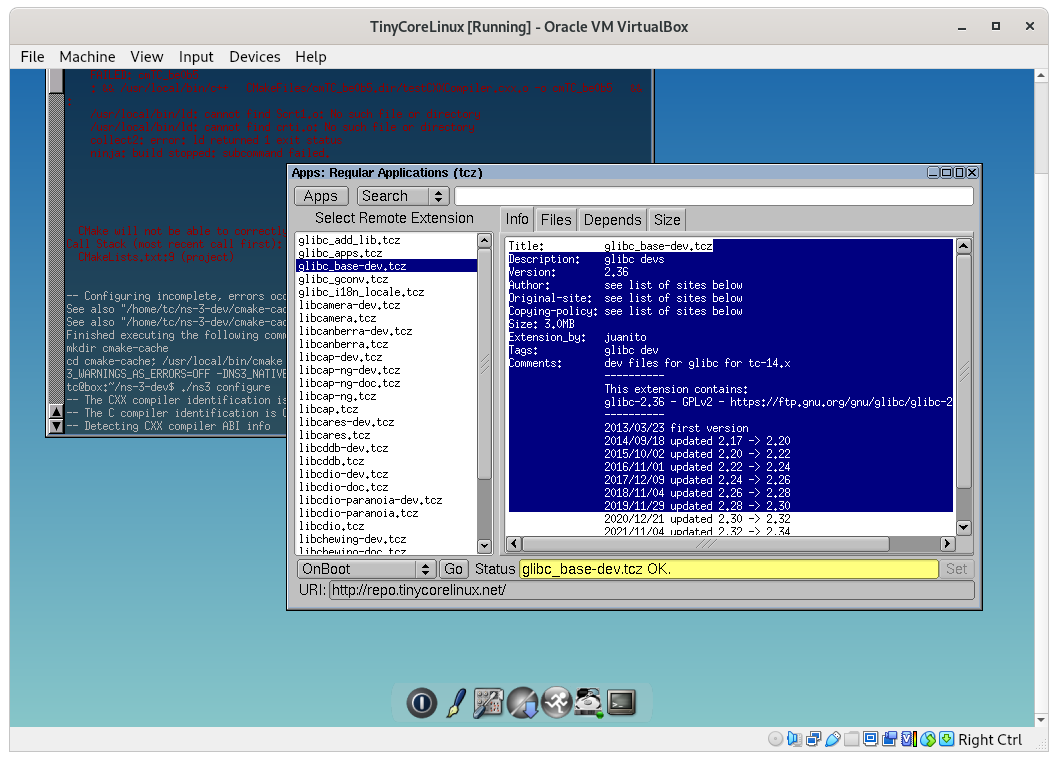Click the URI repository address field
The height and width of the screenshot is (761, 1058).
click(x=652, y=590)
